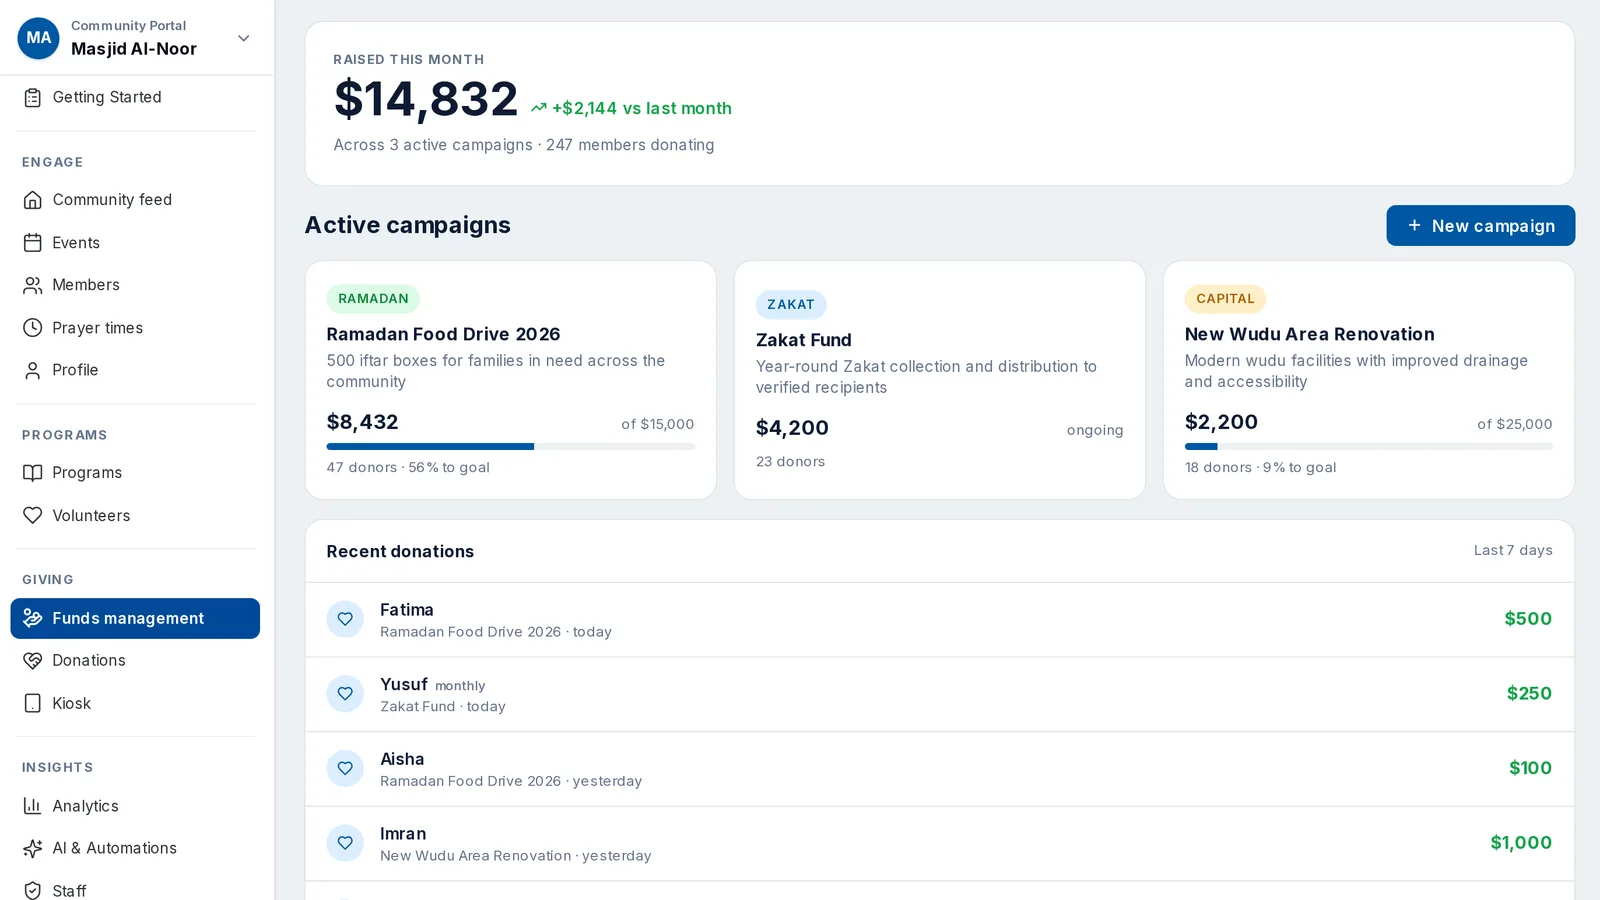Click the Programs book icon
The width and height of the screenshot is (1600, 900).
pos(33,473)
